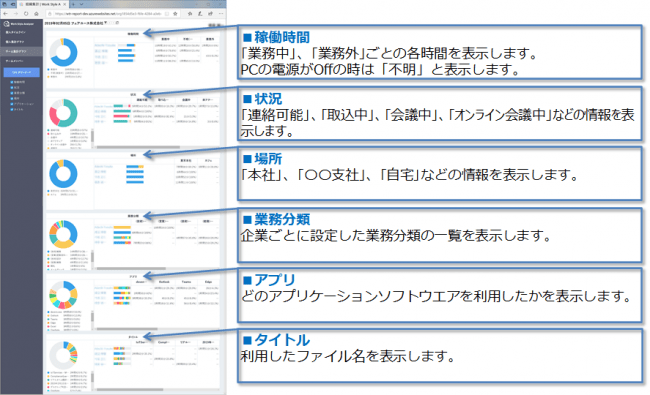Click the アプリ legend vertical scrollbar
The image size is (650, 395).
coord(92,317)
